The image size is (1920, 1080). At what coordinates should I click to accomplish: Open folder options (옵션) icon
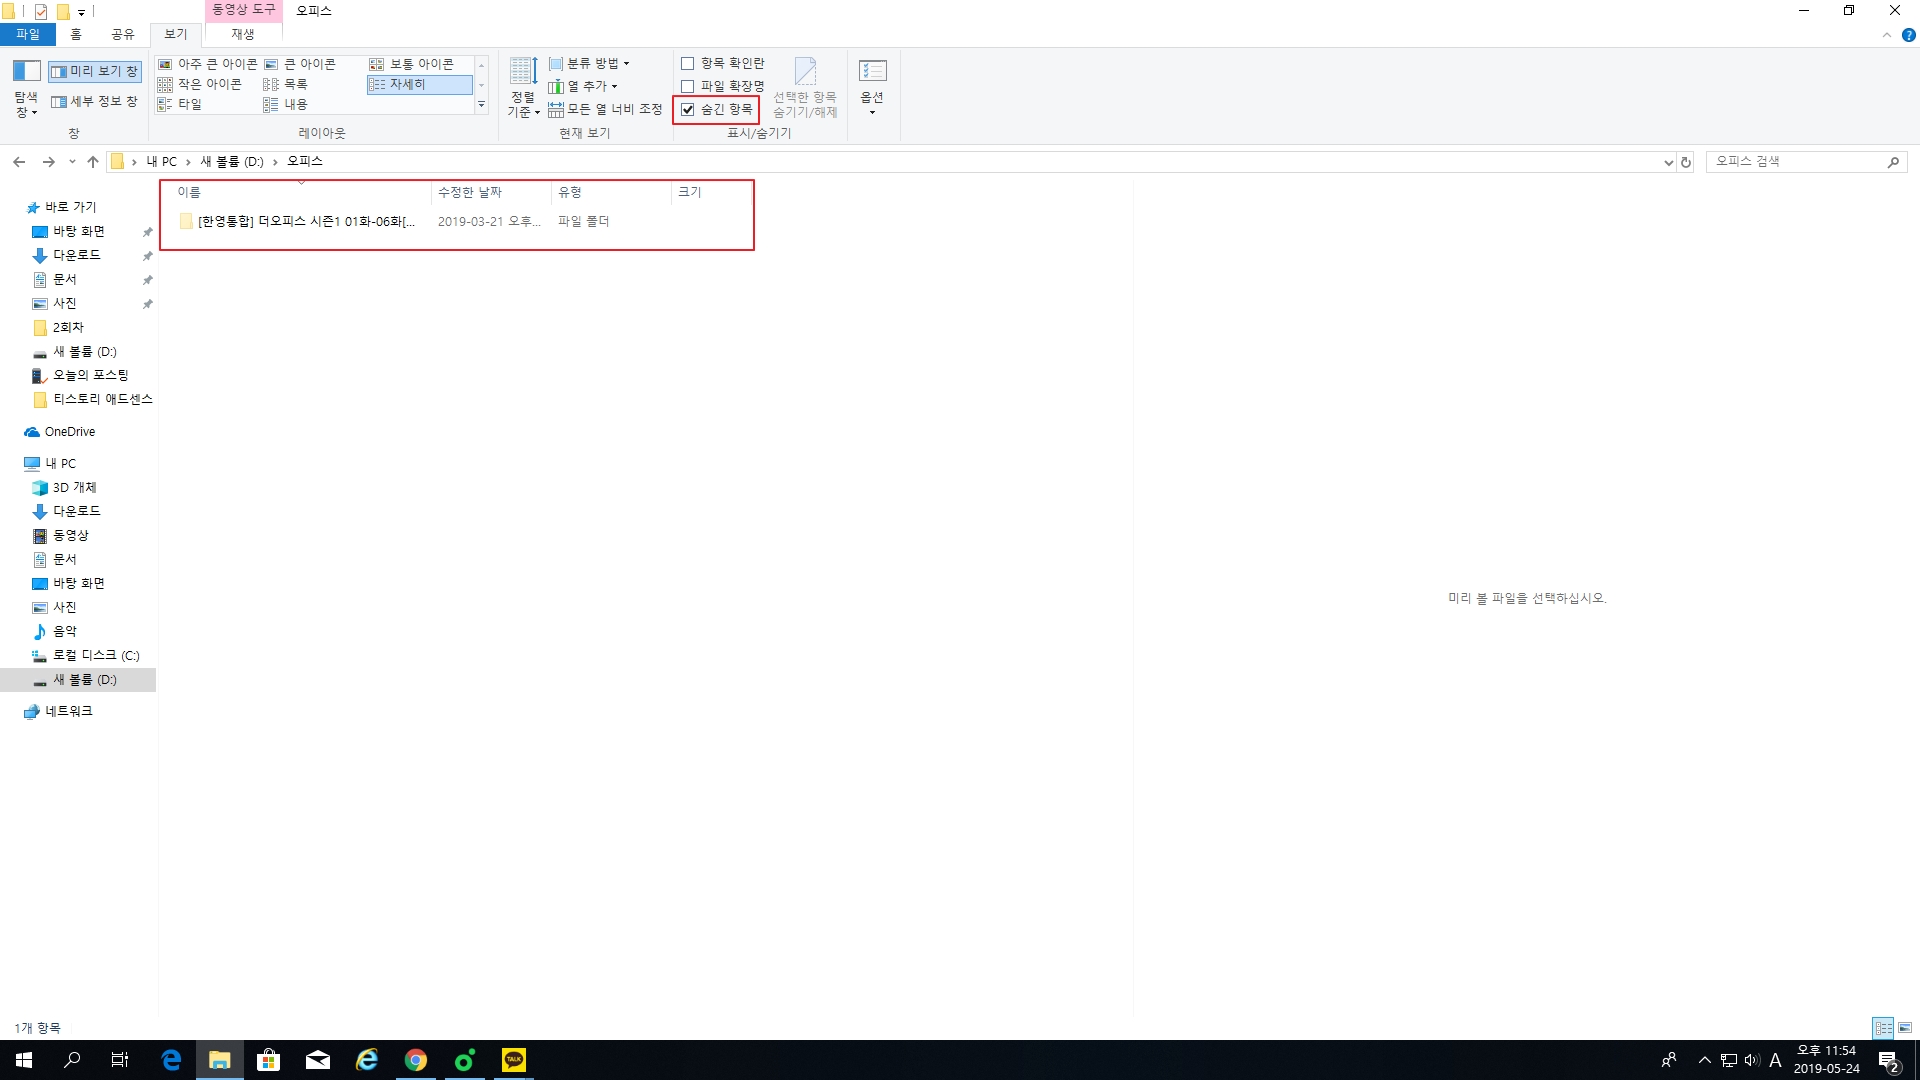pos(872,71)
